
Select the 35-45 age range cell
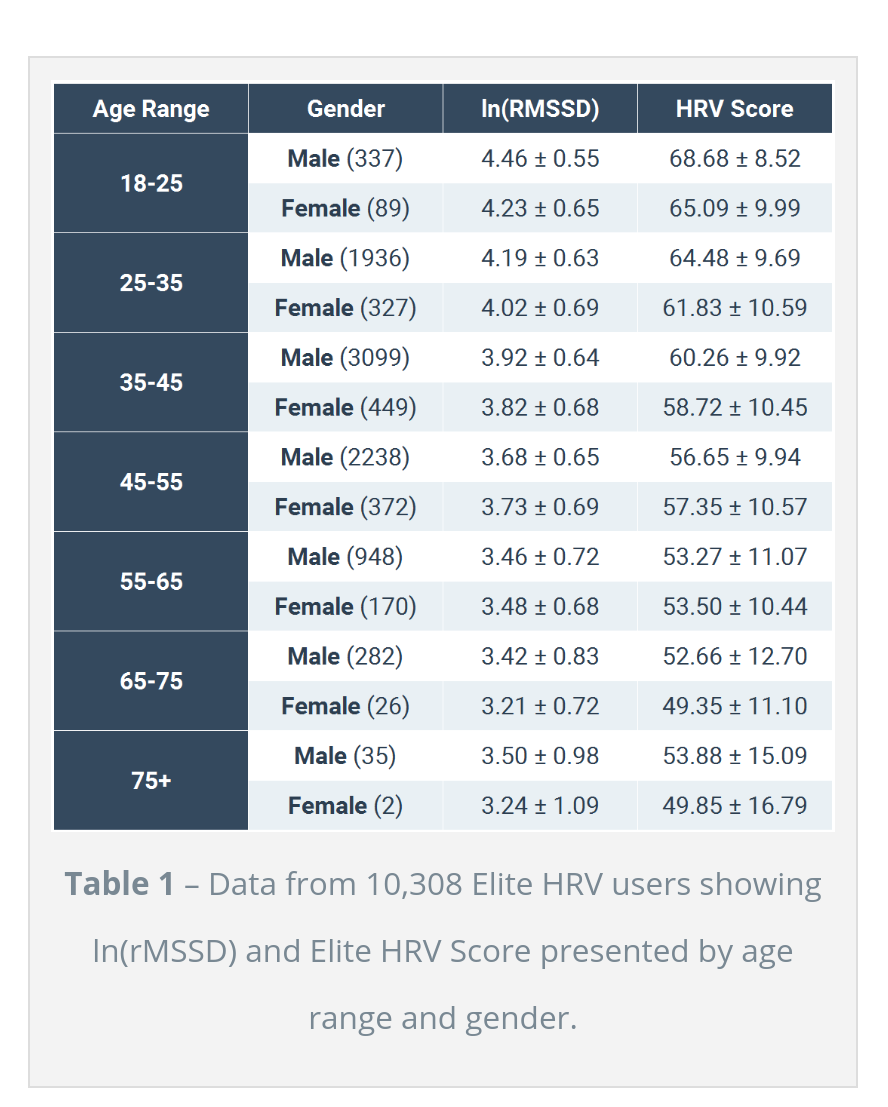[151, 382]
